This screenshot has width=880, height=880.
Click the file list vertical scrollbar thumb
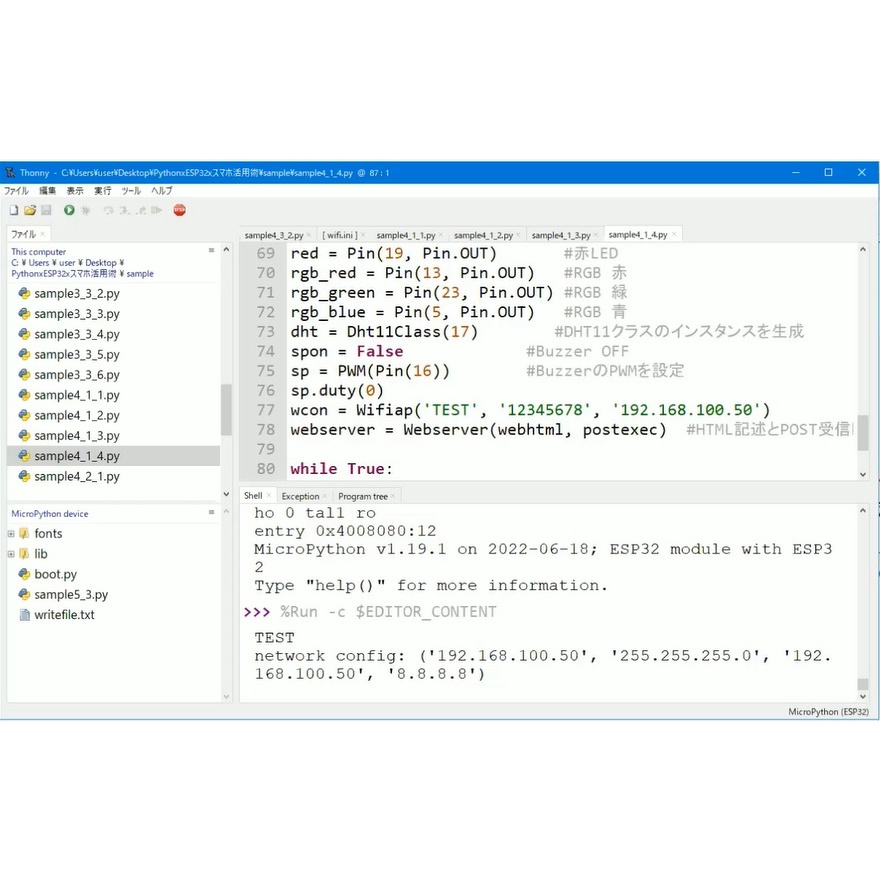[226, 410]
